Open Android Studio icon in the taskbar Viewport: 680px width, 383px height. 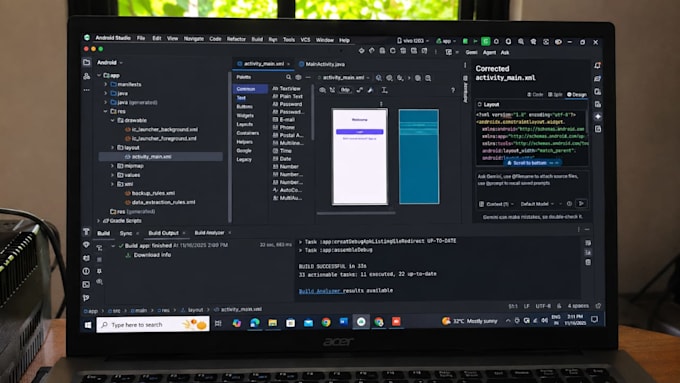click(x=361, y=321)
